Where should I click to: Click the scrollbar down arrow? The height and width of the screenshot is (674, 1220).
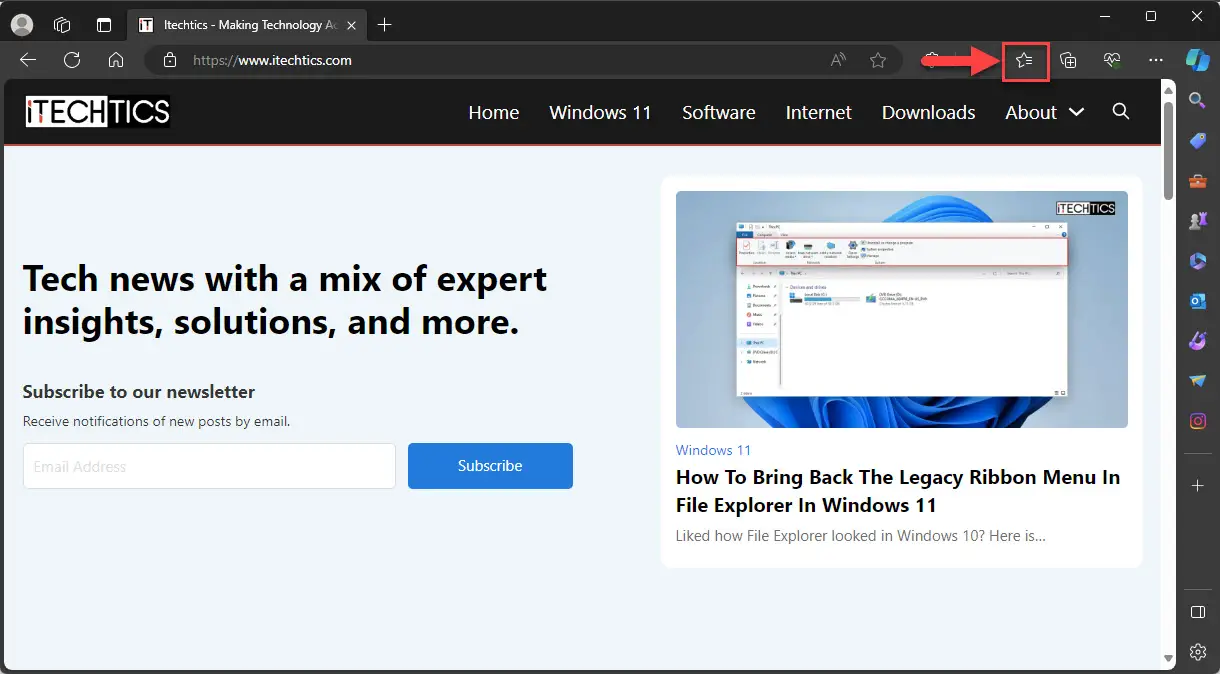tap(1167, 658)
